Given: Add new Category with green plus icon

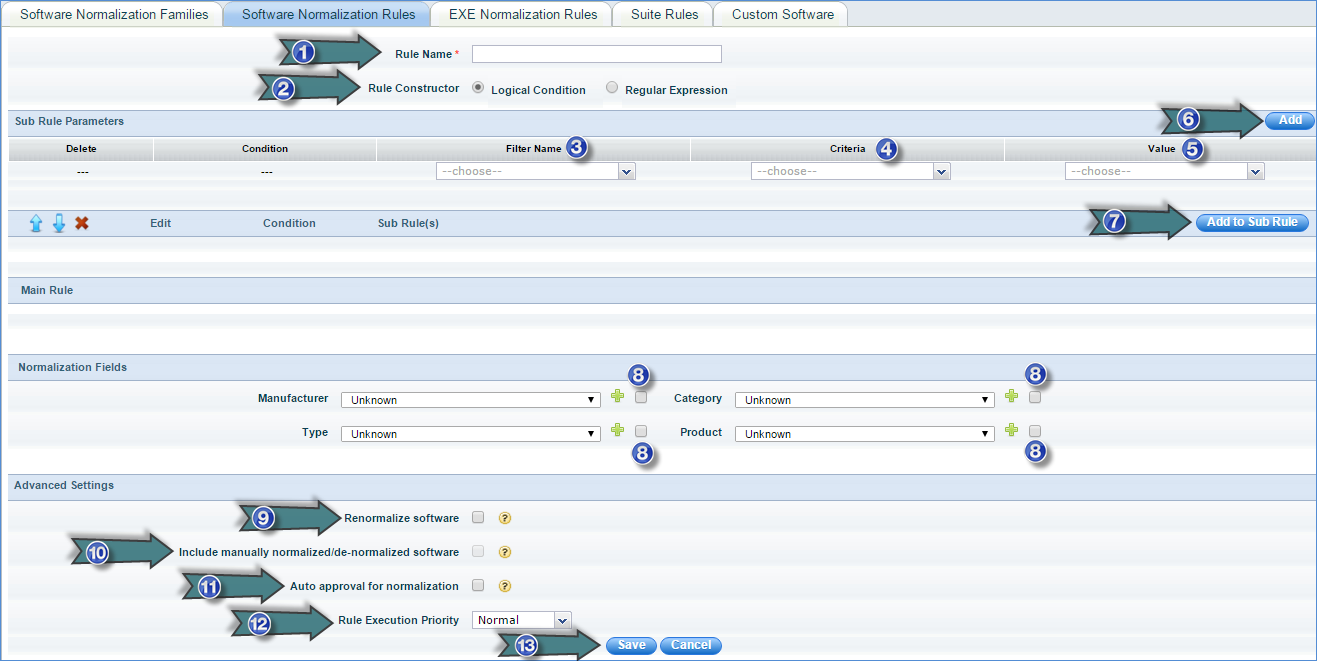Looking at the screenshot, I should coord(1011,397).
